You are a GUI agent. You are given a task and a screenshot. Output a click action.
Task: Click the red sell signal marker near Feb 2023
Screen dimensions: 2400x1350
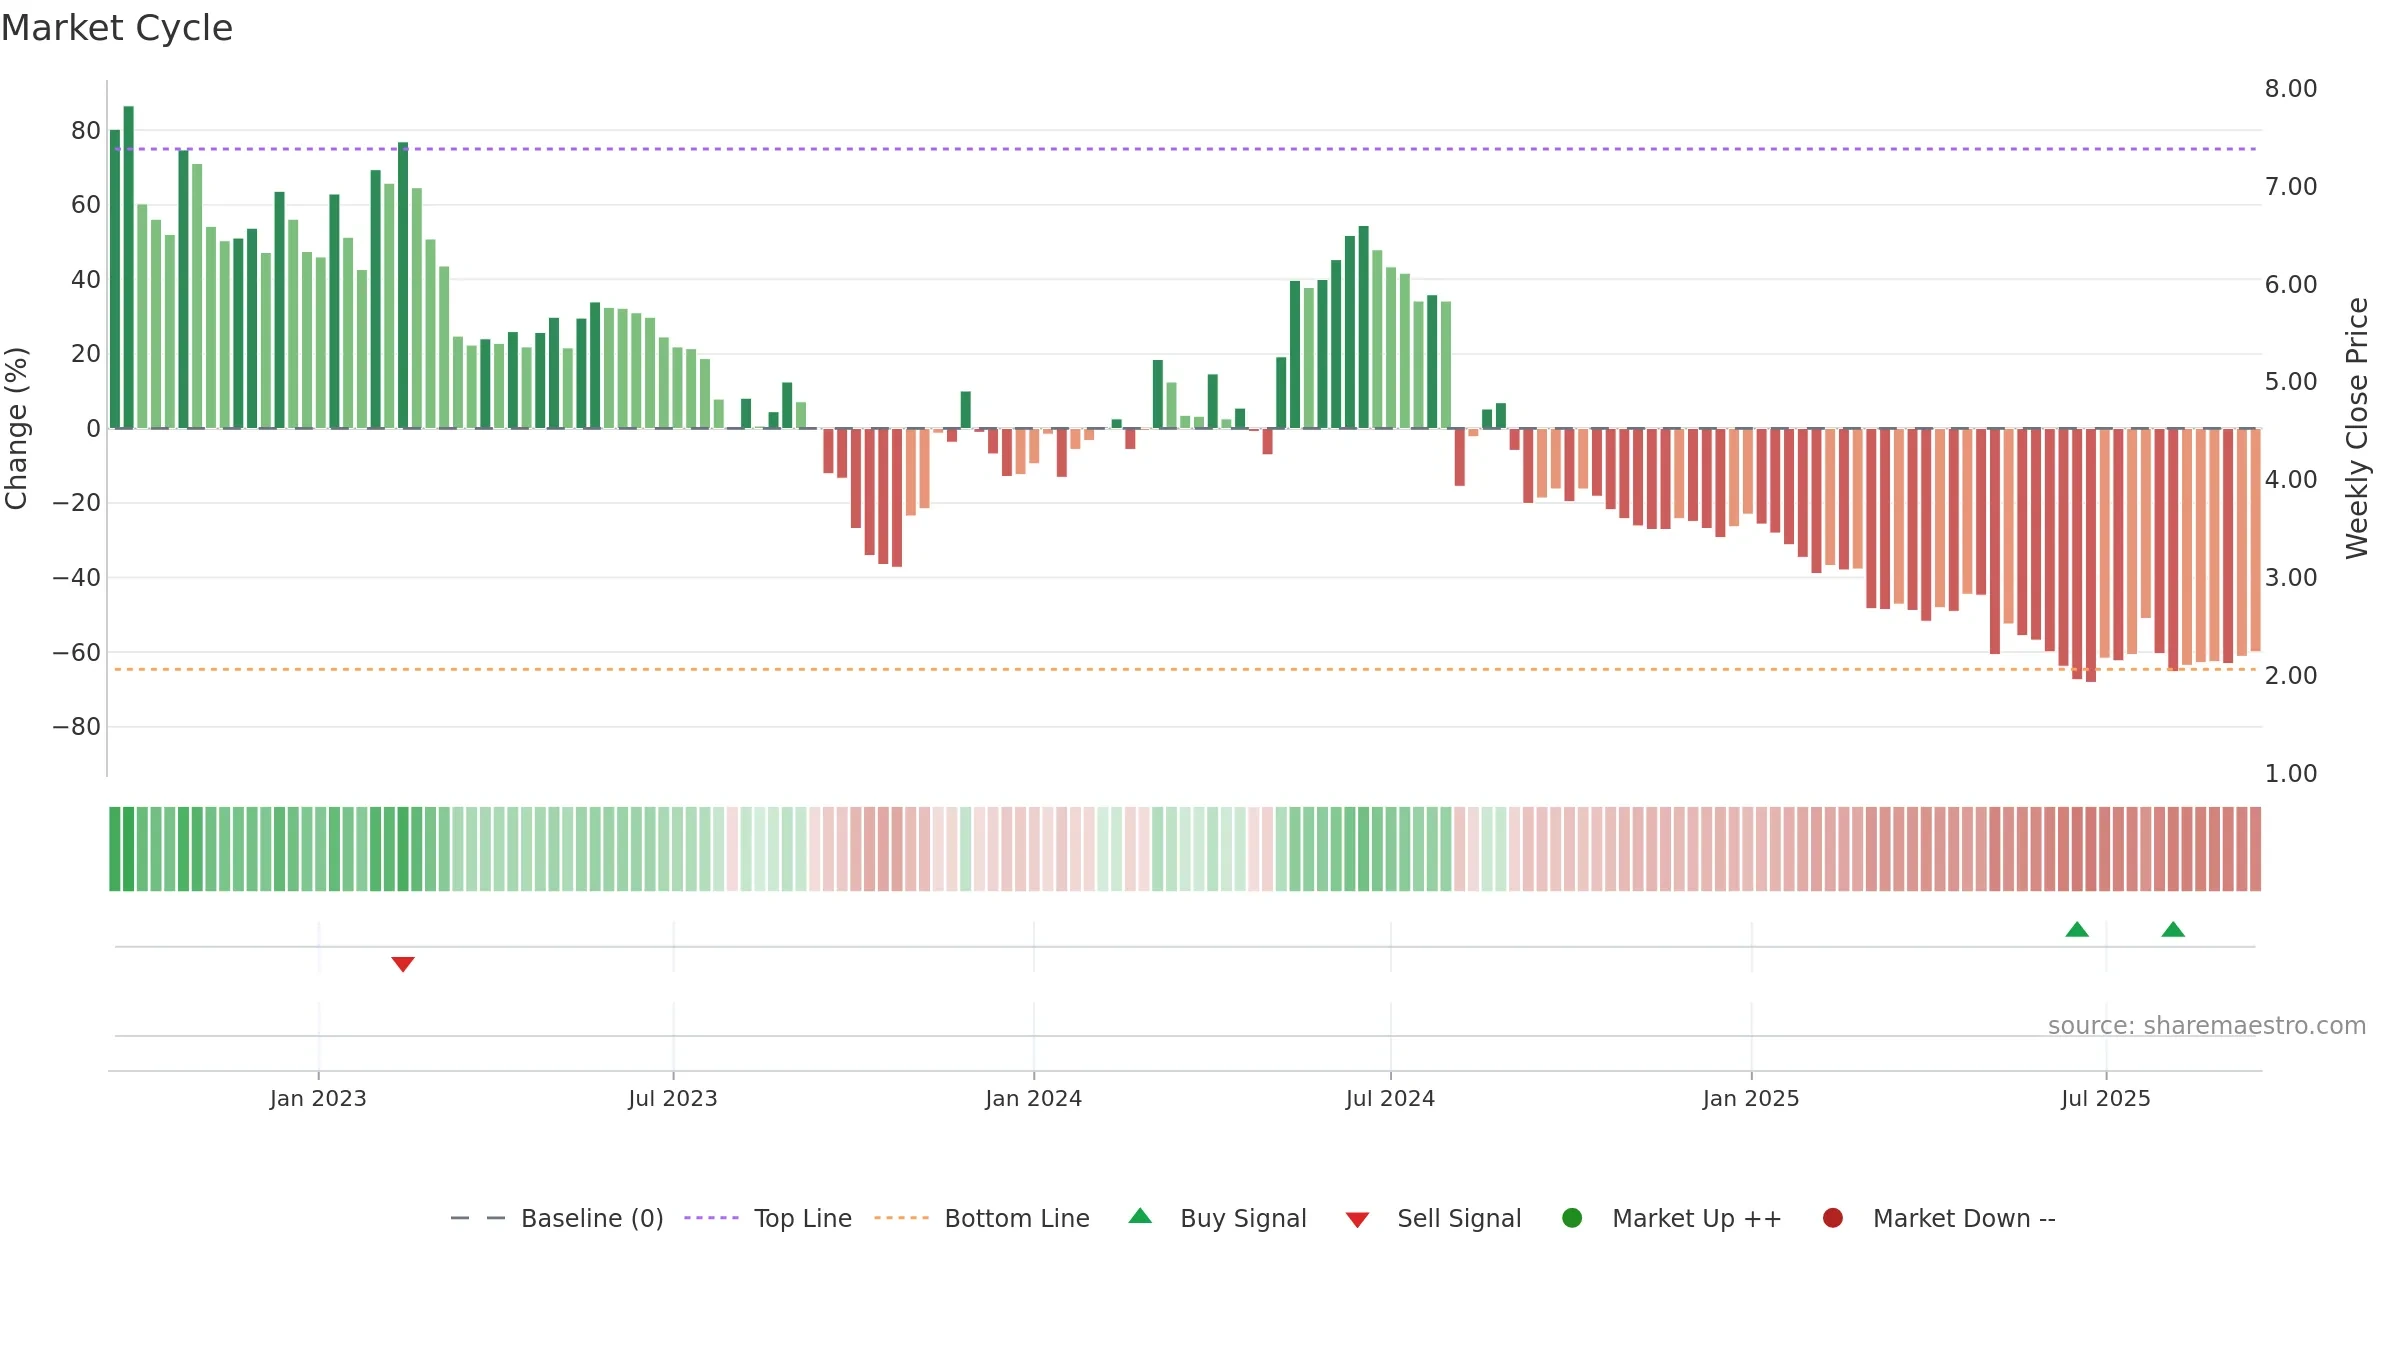tap(403, 964)
